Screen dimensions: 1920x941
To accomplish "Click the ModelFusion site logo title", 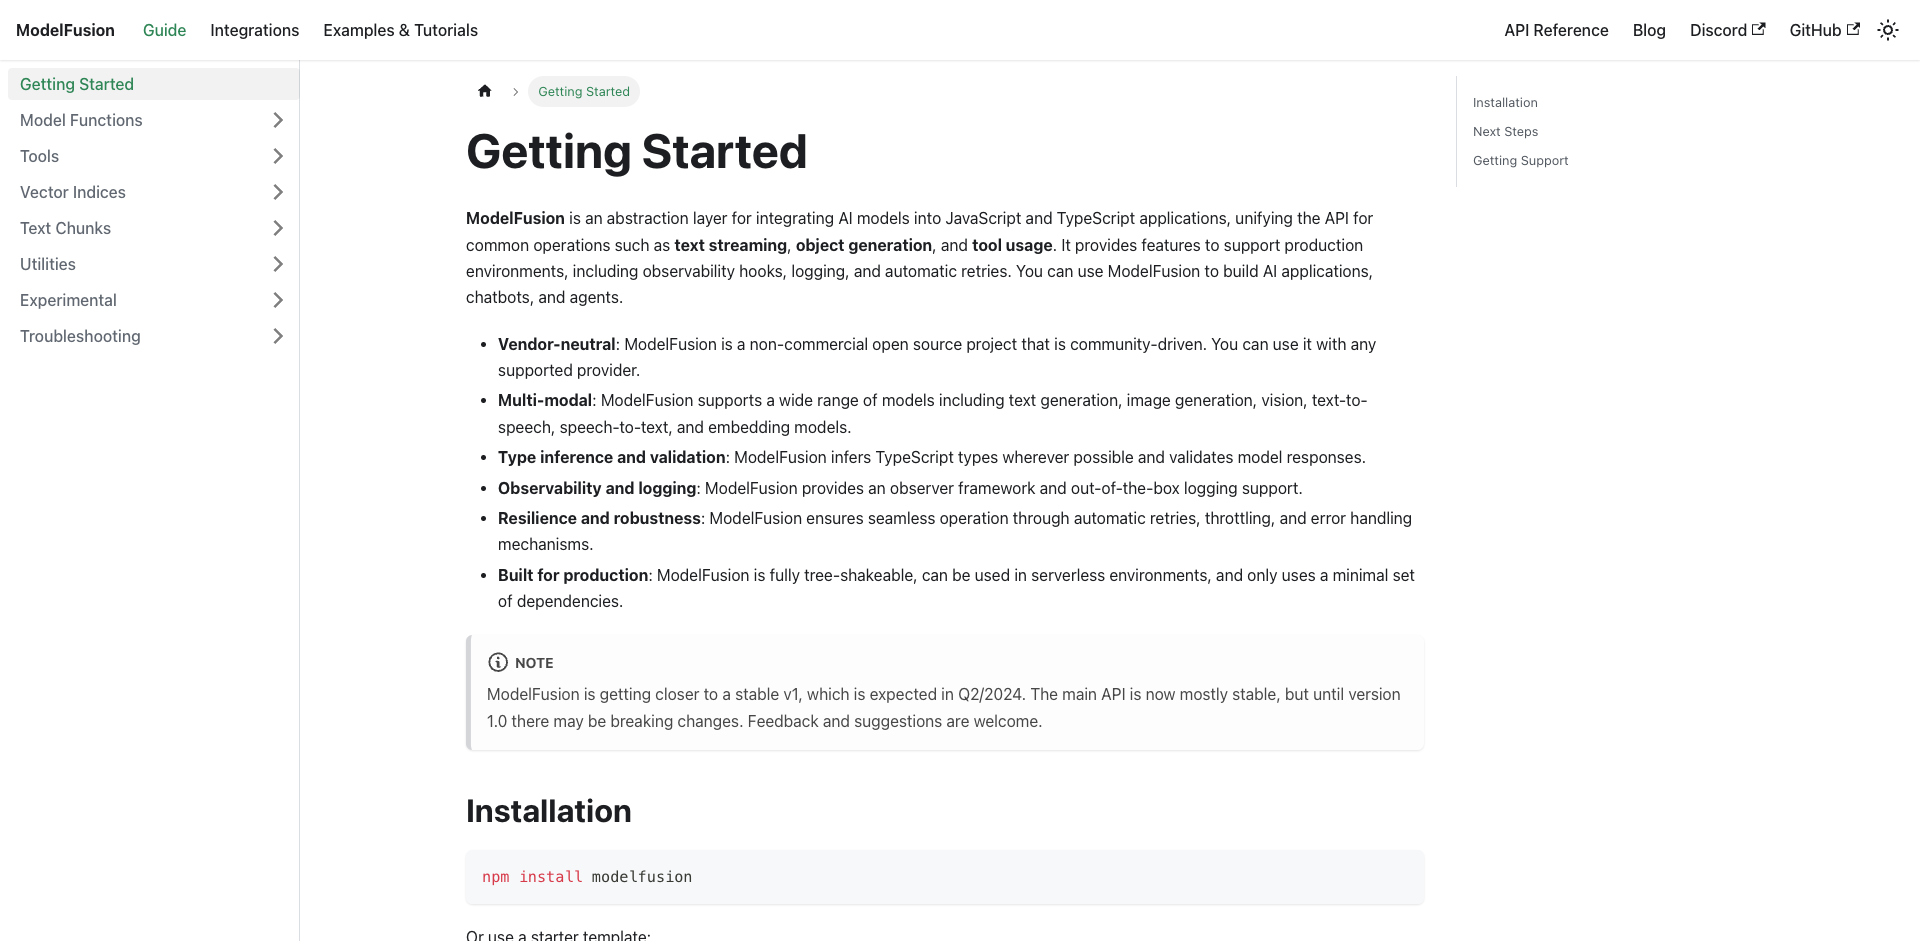I will point(65,30).
